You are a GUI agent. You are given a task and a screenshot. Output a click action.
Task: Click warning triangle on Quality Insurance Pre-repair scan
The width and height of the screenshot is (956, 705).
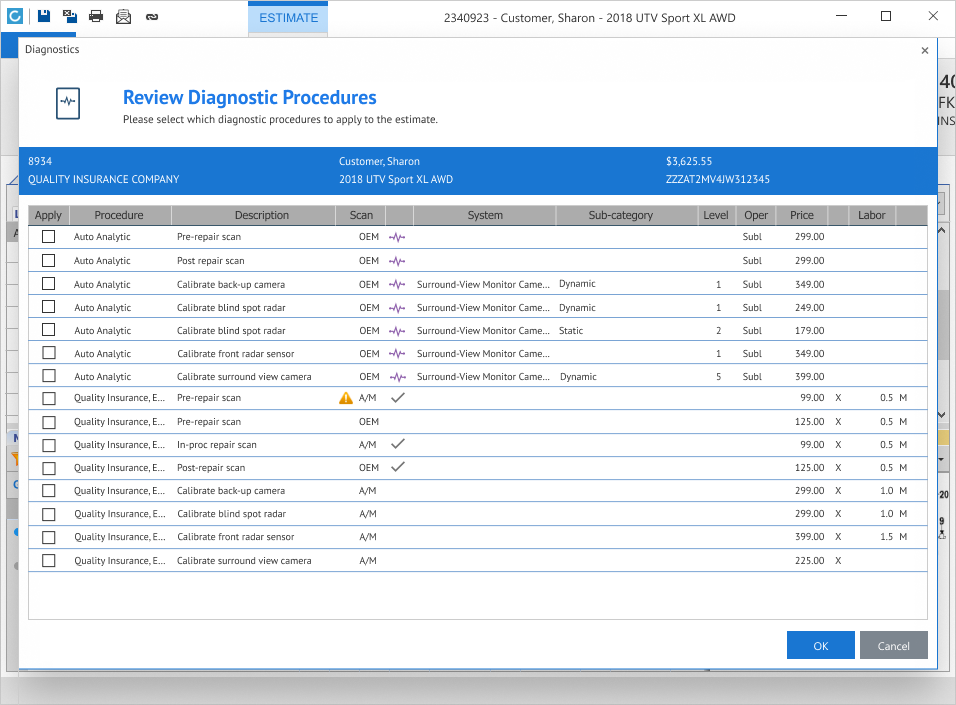point(346,398)
